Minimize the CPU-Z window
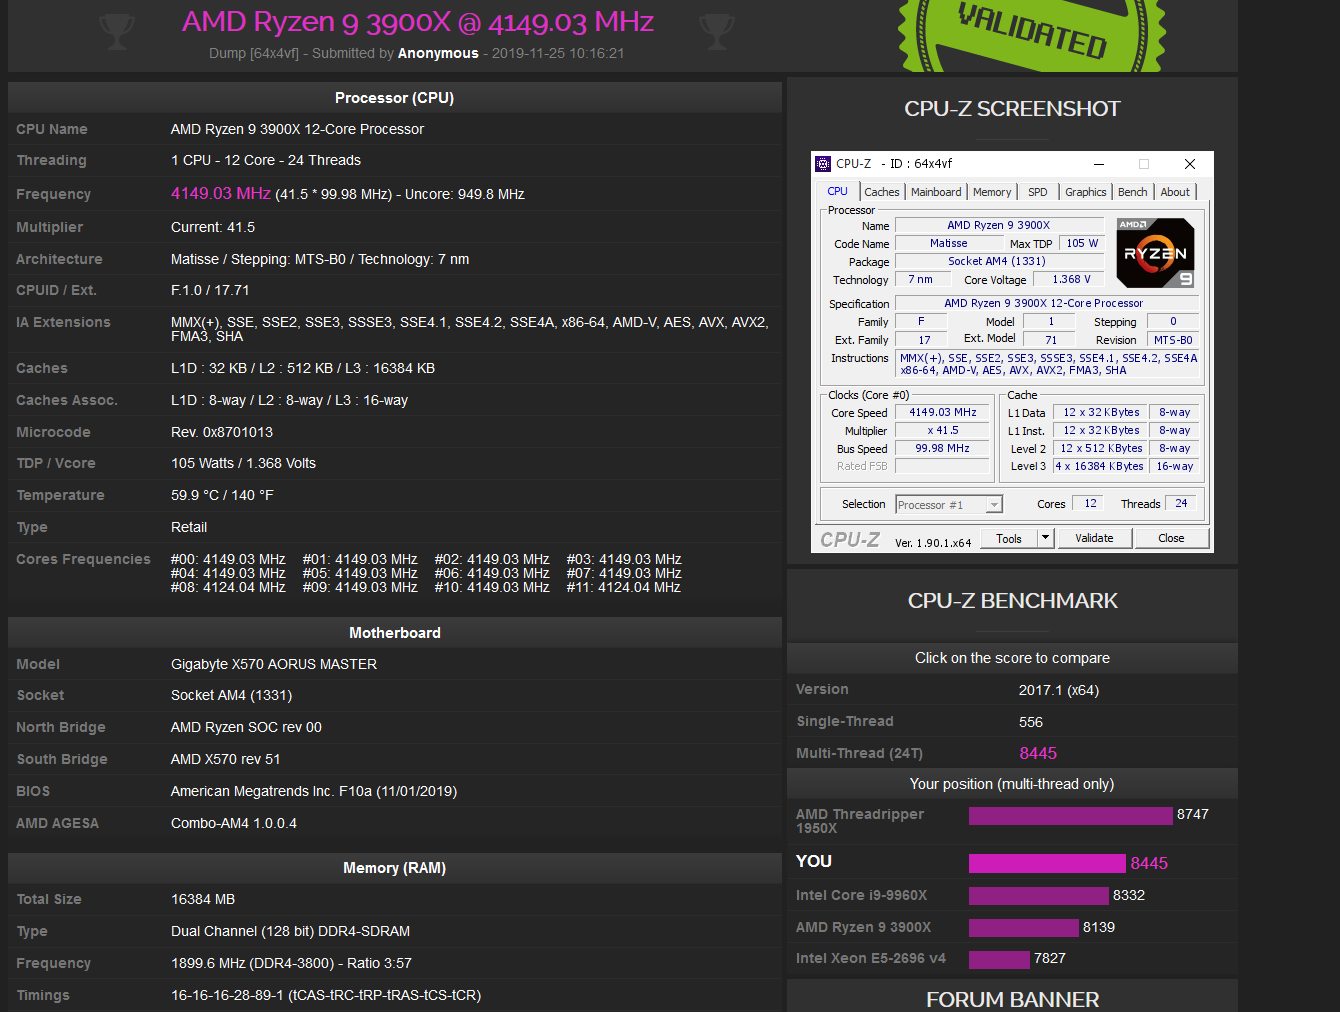1340x1012 pixels. pyautogui.click(x=1098, y=164)
